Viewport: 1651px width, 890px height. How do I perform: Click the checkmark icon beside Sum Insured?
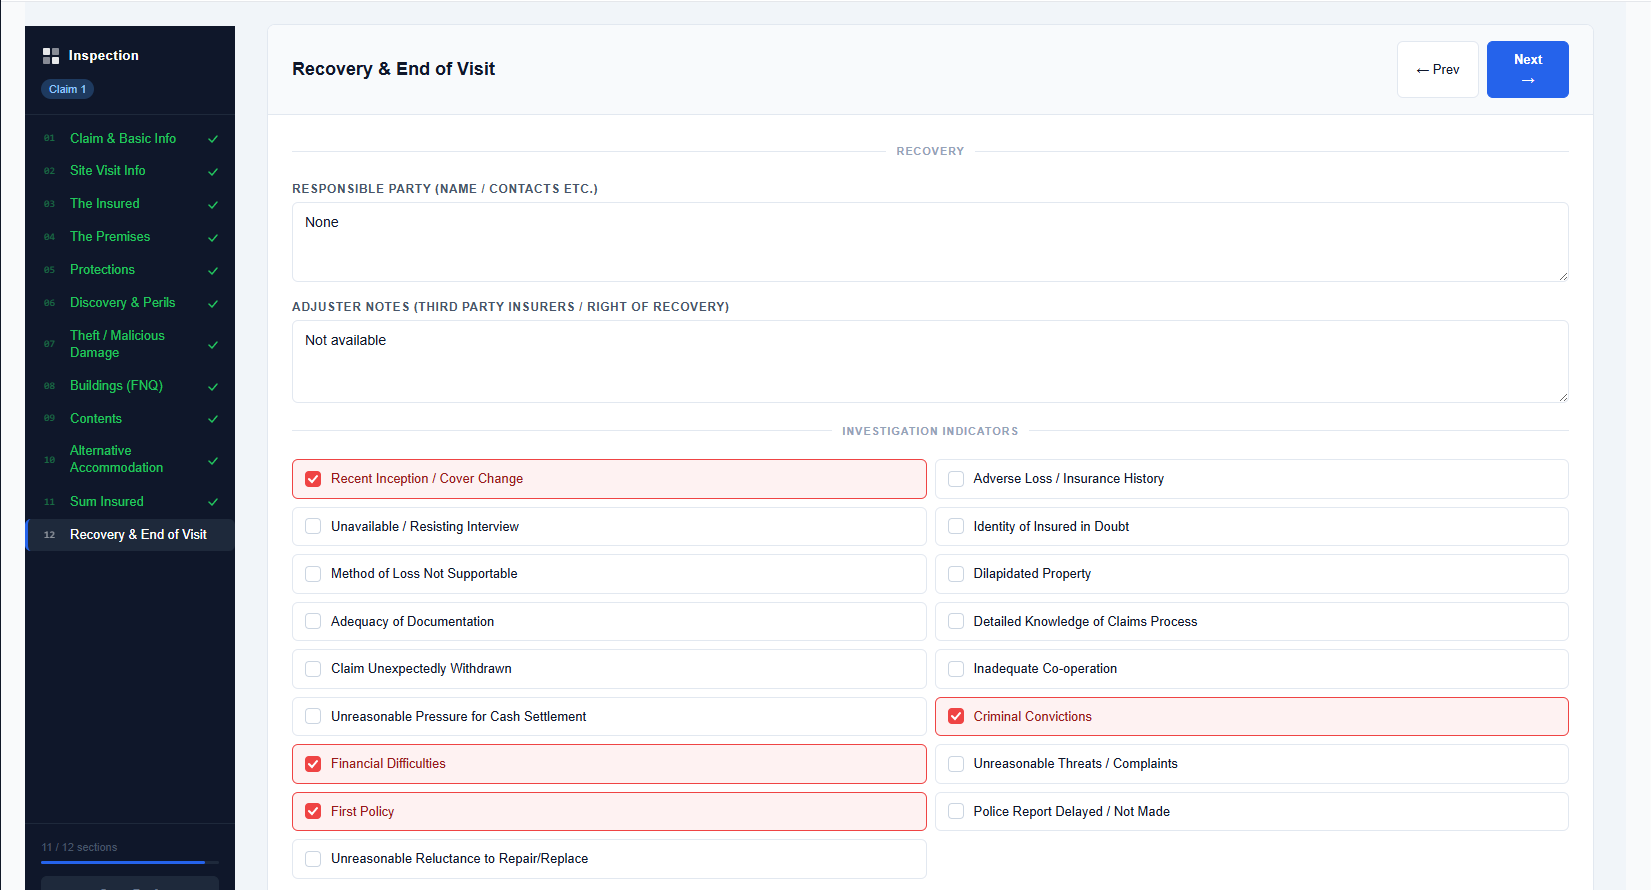213,503
